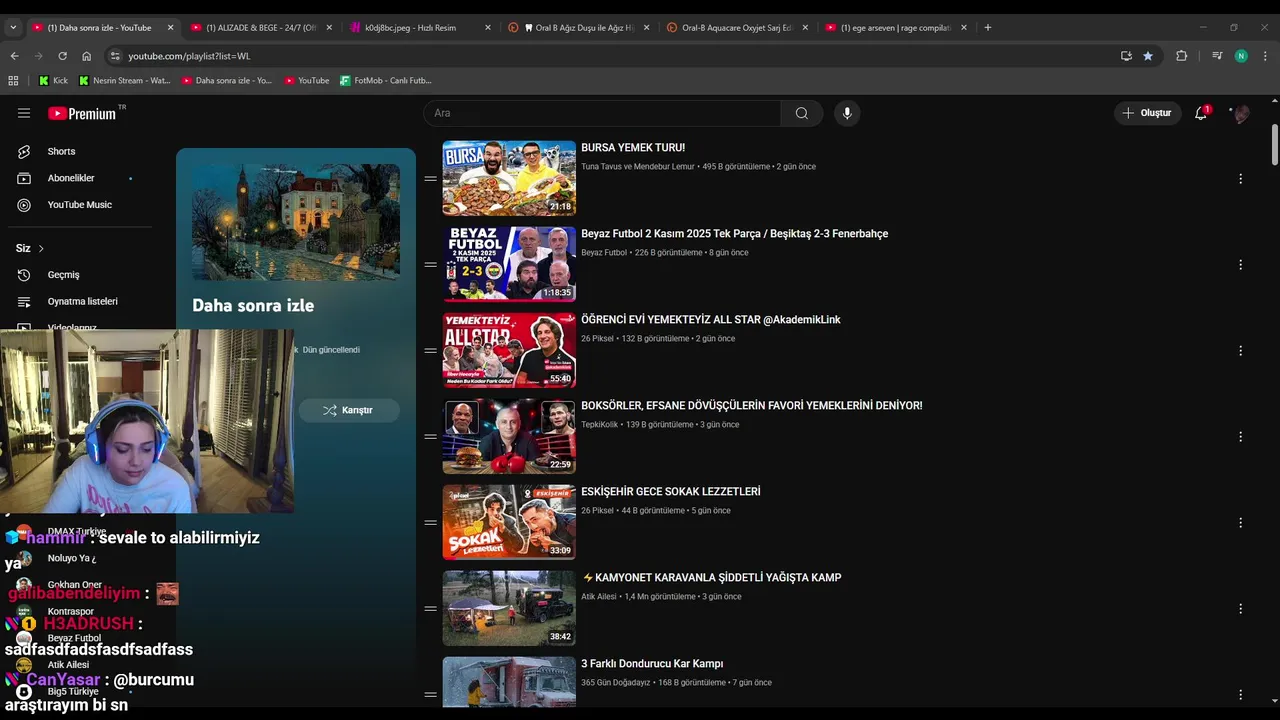Open a new browser tab

click(x=988, y=27)
